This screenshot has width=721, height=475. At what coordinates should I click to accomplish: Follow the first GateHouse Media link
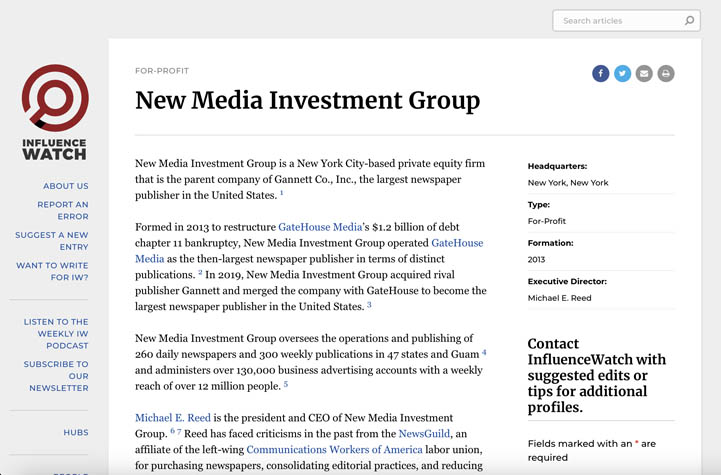(320, 227)
